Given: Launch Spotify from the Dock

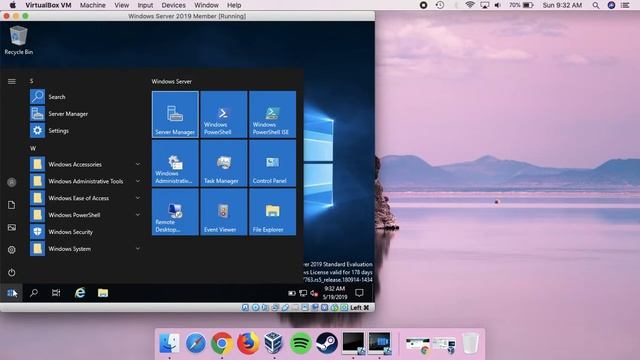Looking at the screenshot, I should click(300, 343).
